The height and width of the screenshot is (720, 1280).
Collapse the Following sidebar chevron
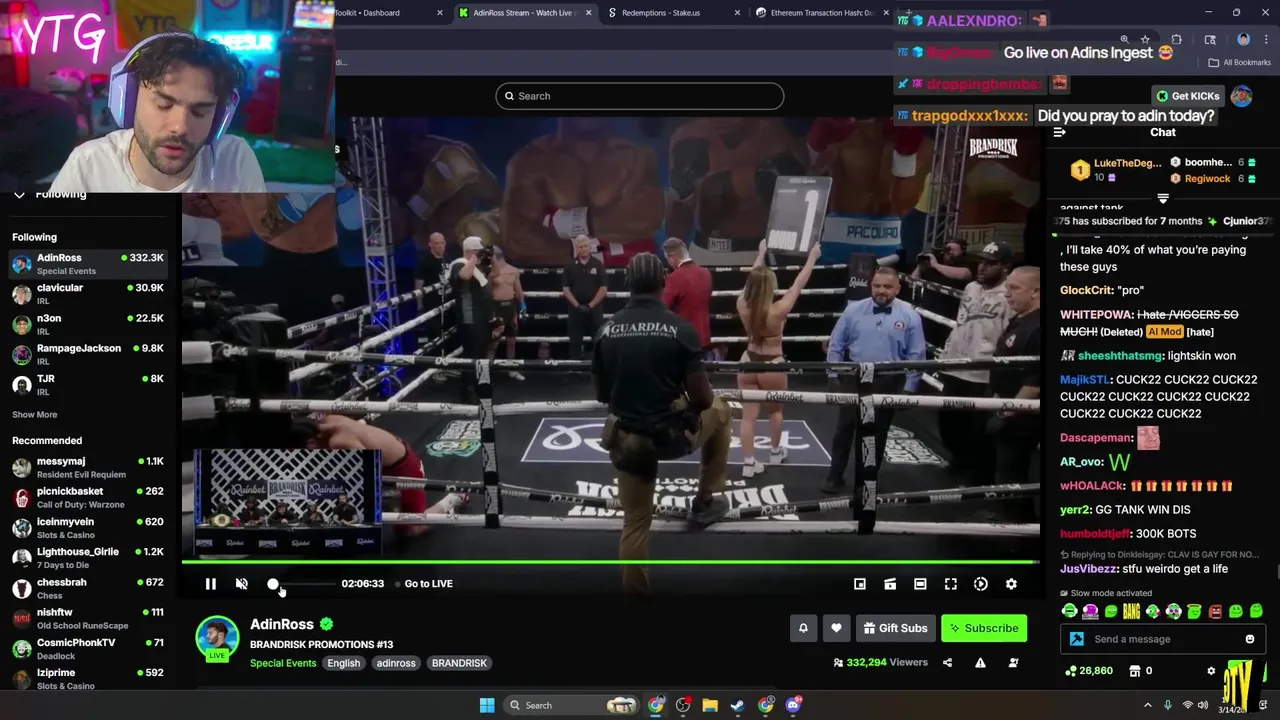pyautogui.click(x=19, y=194)
